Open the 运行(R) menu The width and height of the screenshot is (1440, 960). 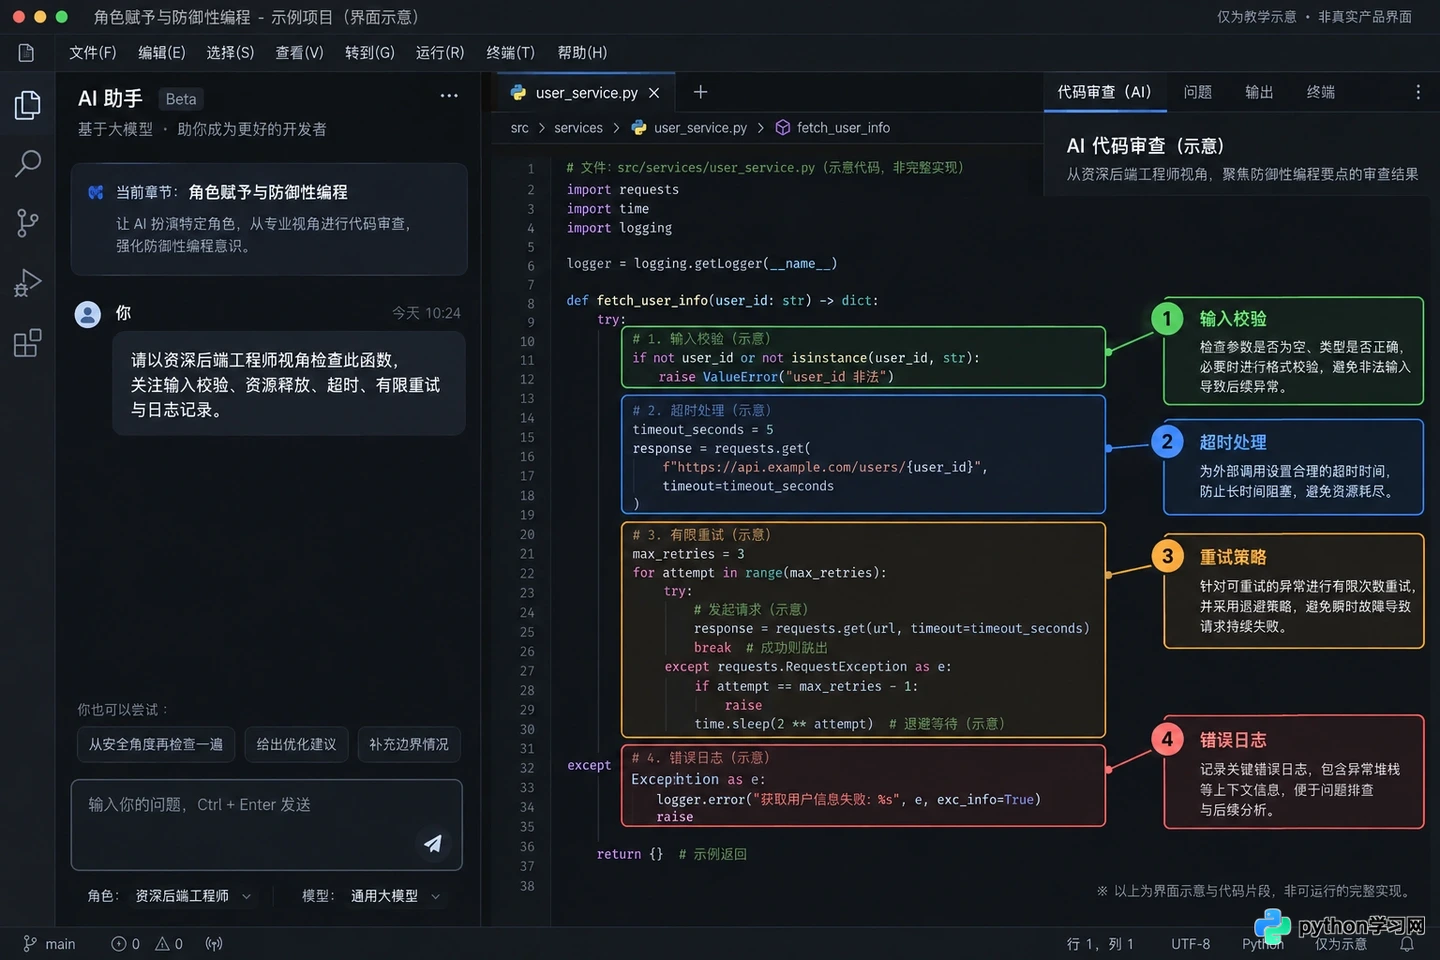click(x=440, y=52)
